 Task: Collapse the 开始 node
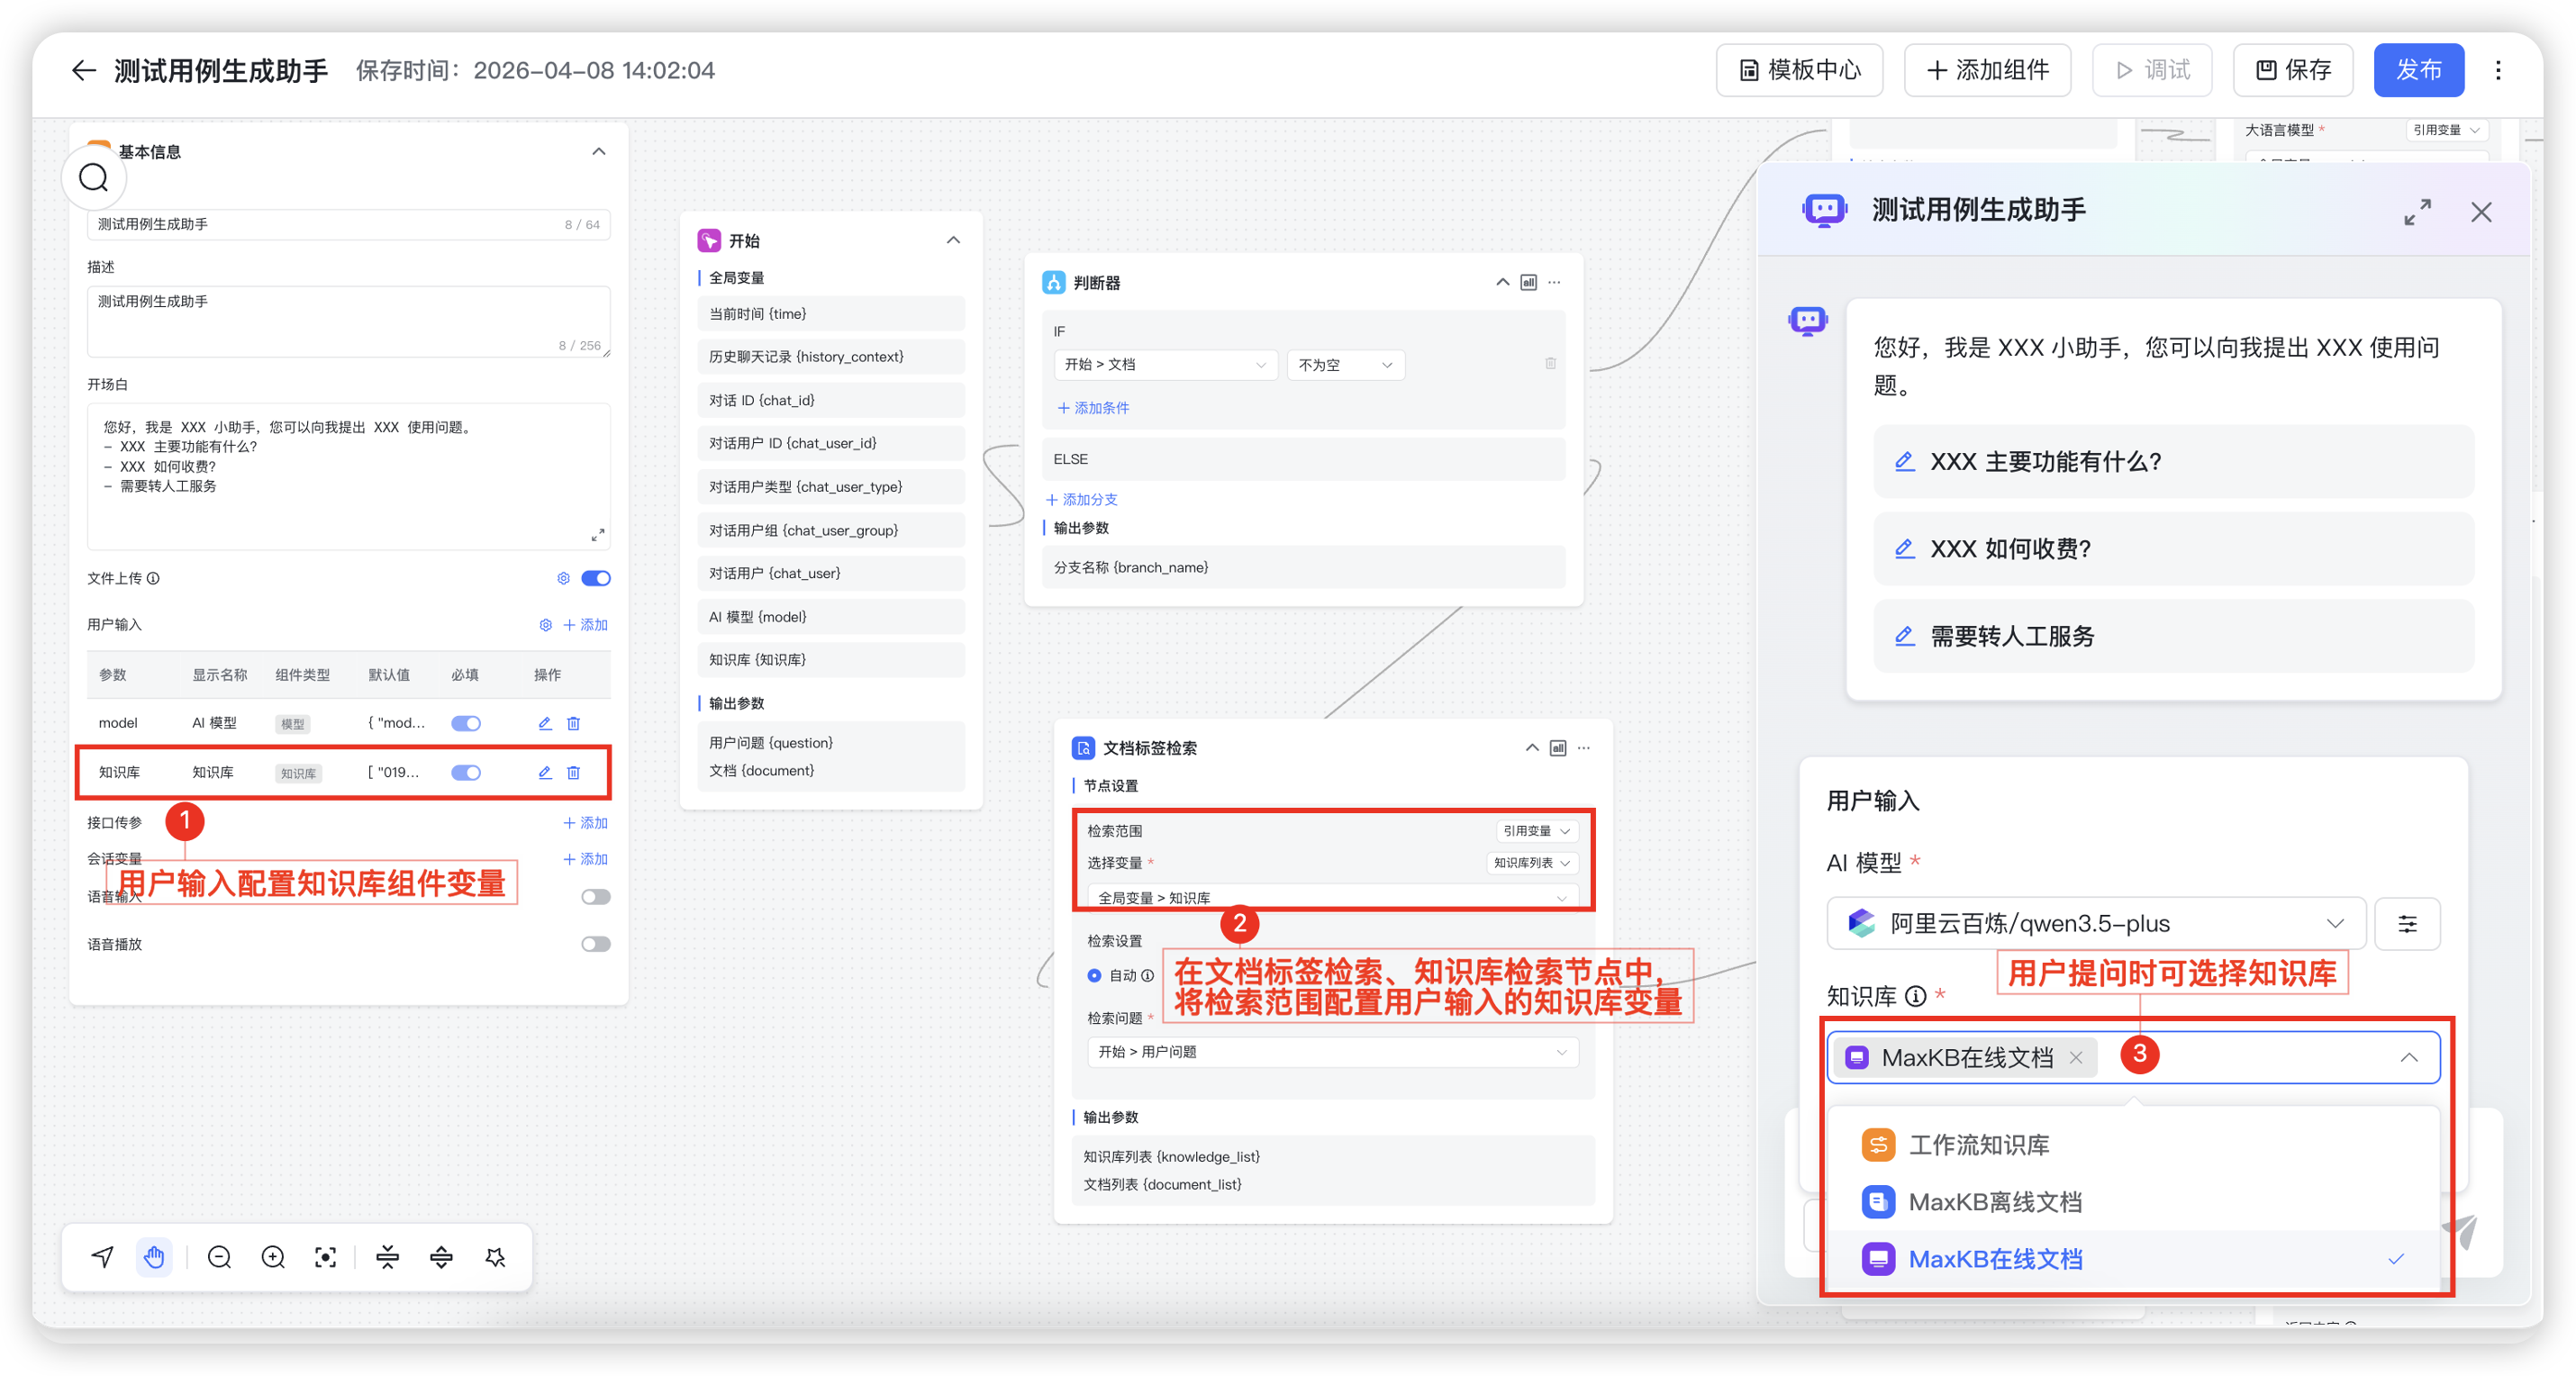pyautogui.click(x=953, y=240)
